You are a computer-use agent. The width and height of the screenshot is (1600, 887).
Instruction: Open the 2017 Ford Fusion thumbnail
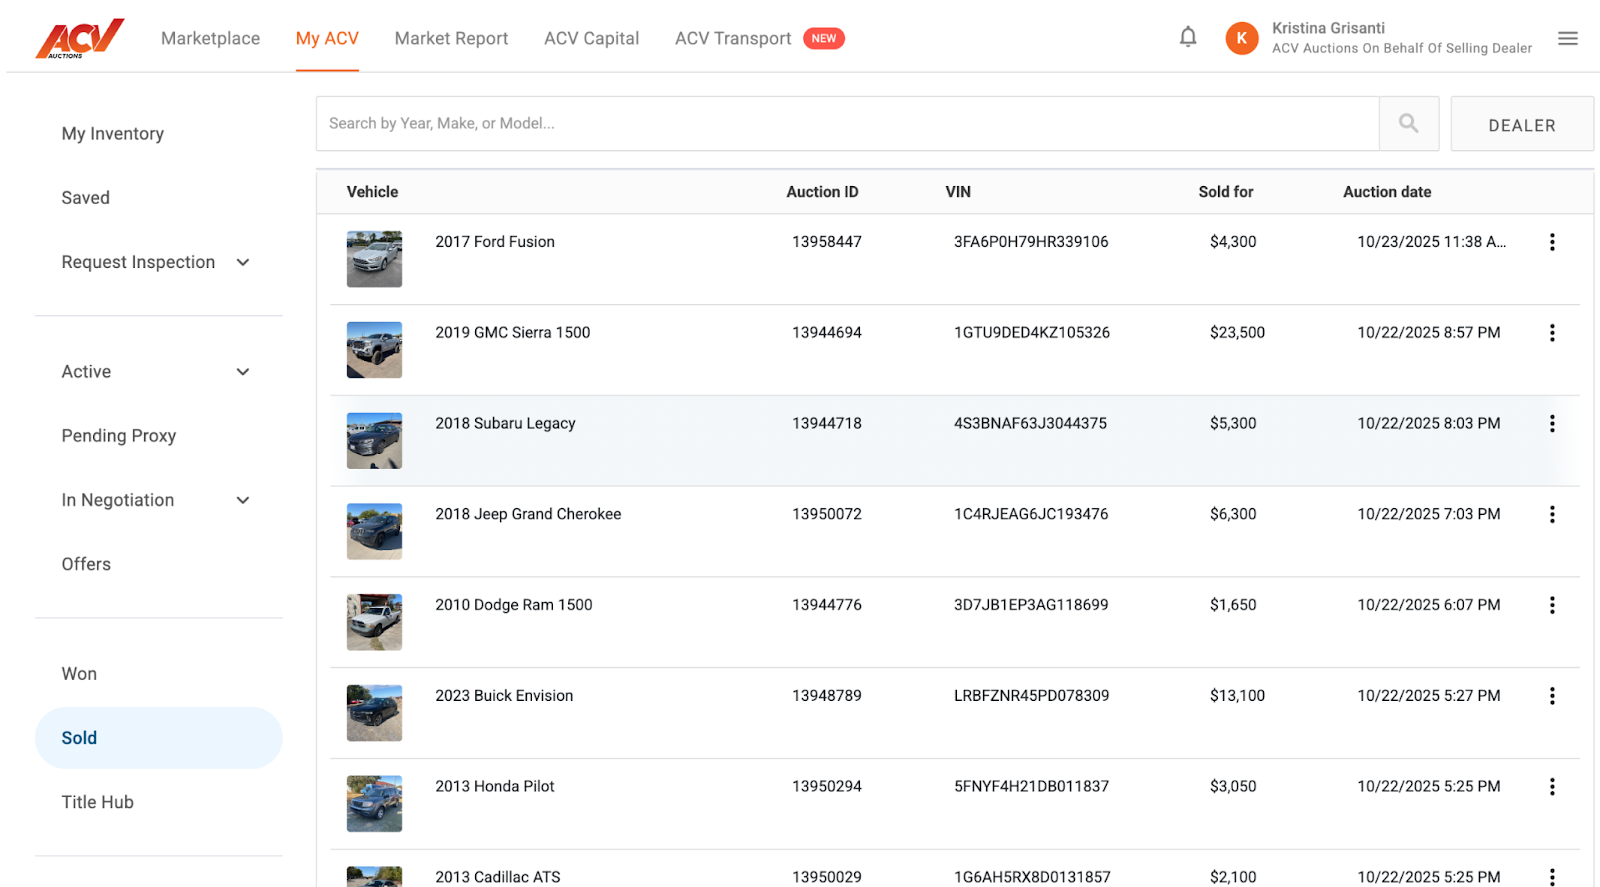click(x=374, y=259)
